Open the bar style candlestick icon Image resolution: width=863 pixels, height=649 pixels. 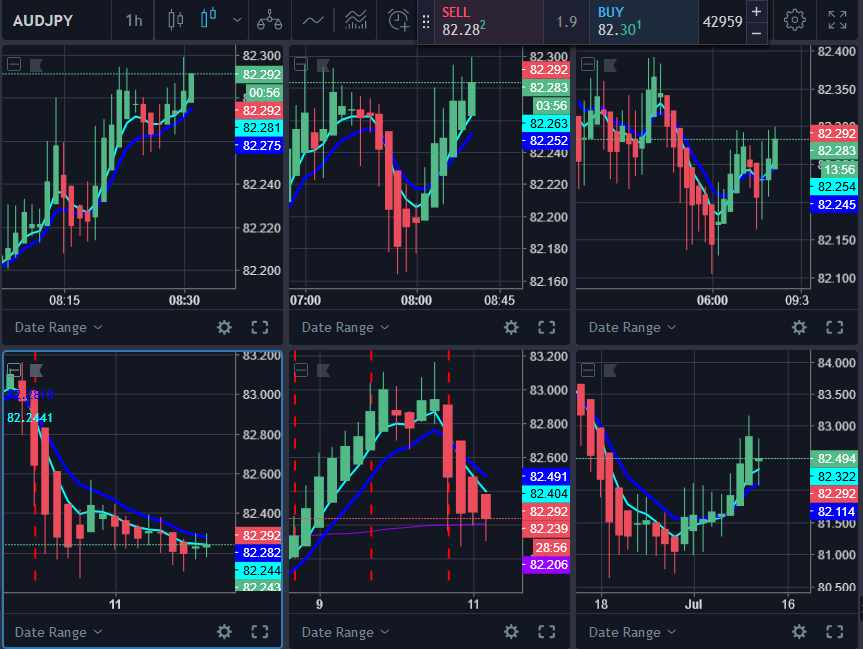[176, 20]
